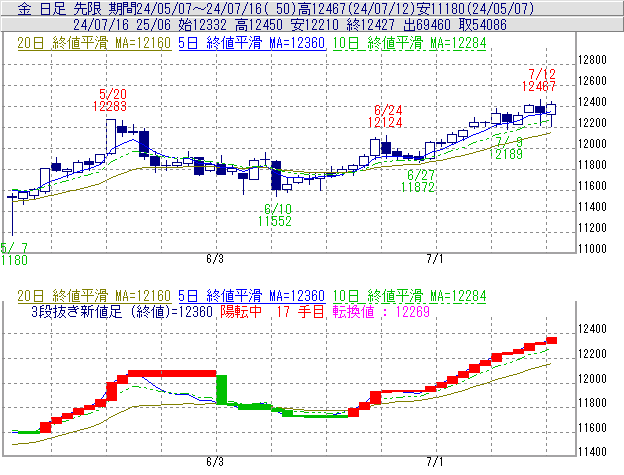Click the 12800 price axis label
This screenshot has width=624, height=475.
[592, 60]
